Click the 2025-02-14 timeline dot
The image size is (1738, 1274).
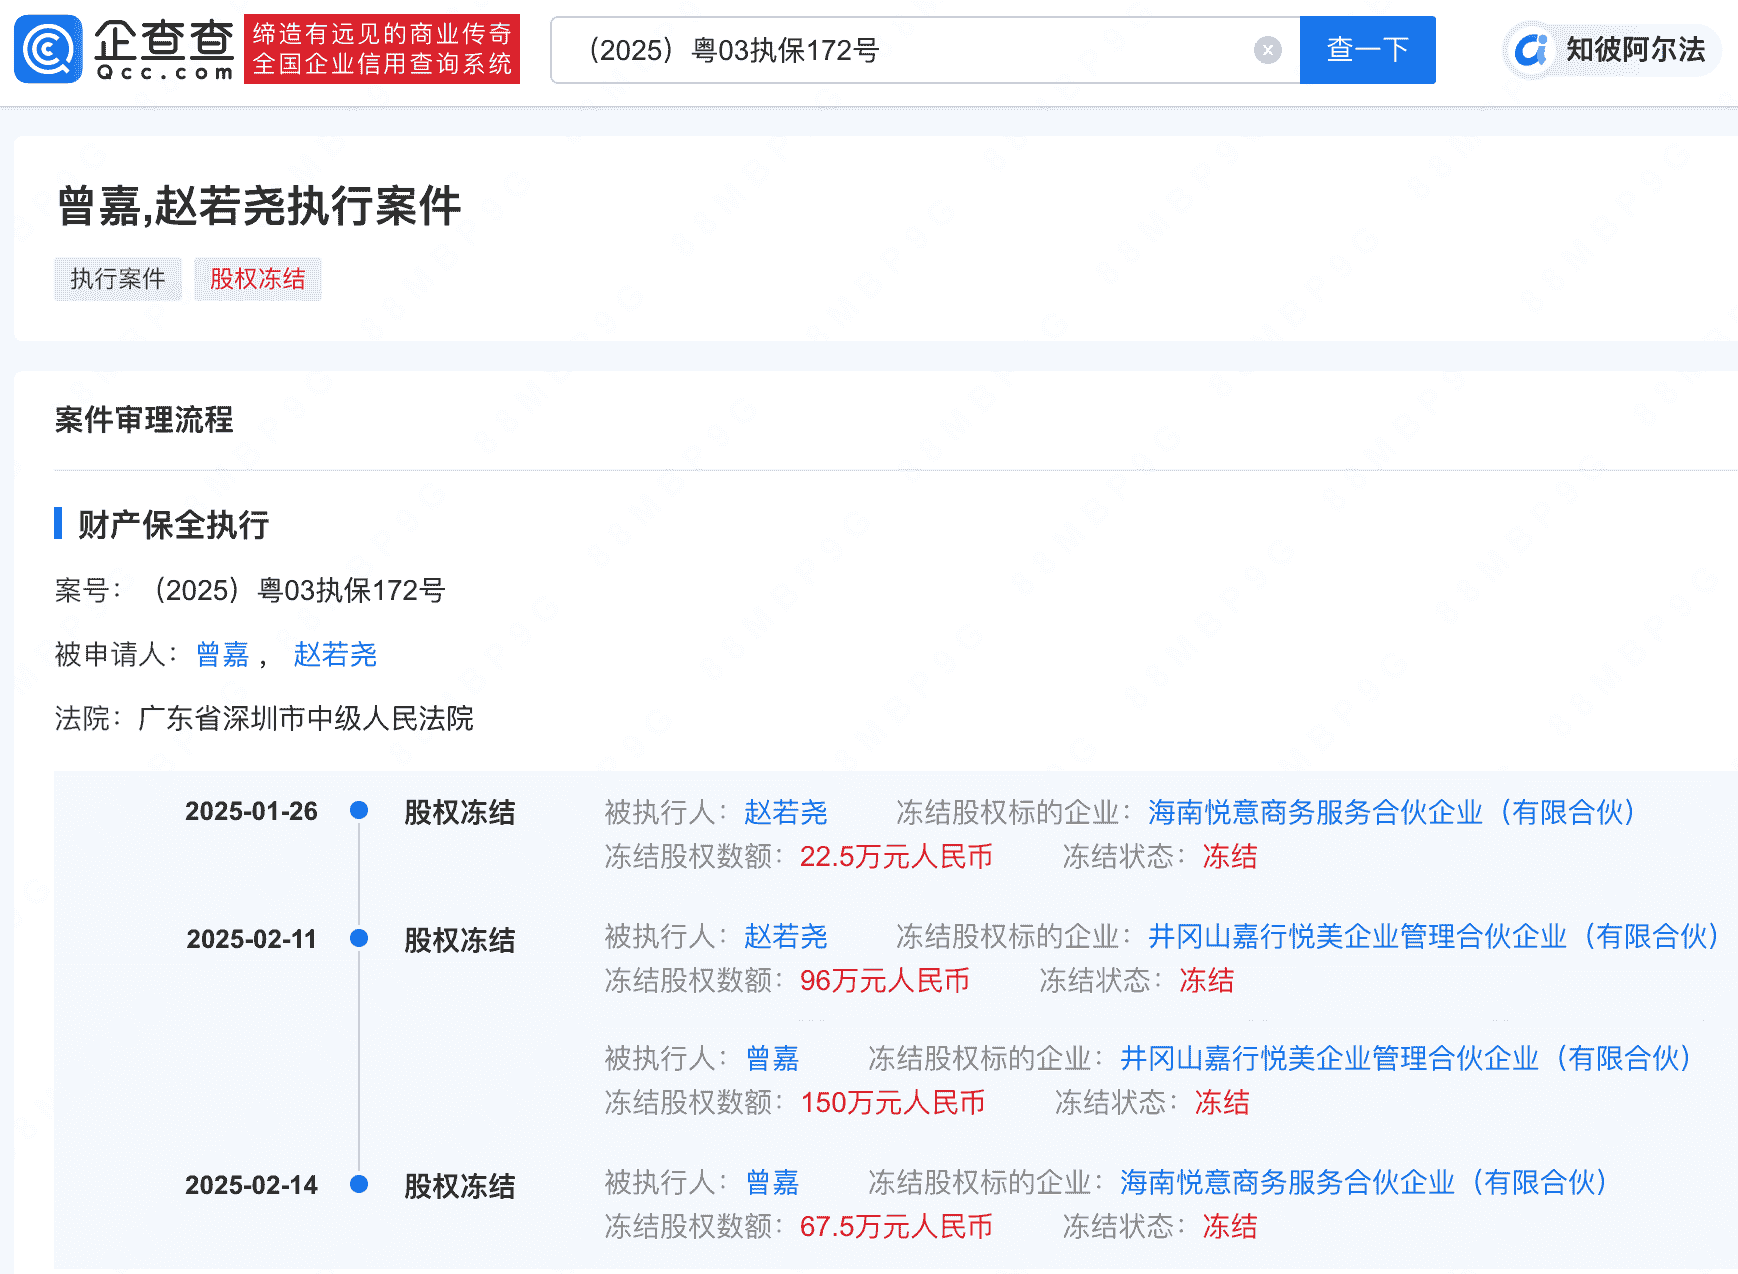pyautogui.click(x=359, y=1185)
